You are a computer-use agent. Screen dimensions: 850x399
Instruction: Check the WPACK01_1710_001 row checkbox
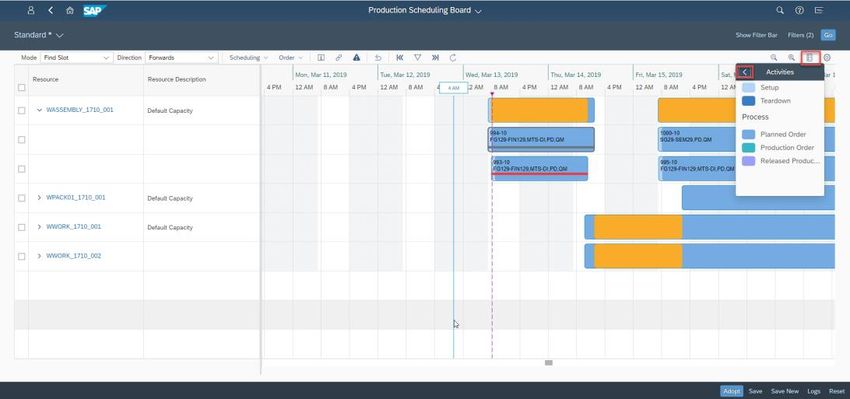pos(22,198)
